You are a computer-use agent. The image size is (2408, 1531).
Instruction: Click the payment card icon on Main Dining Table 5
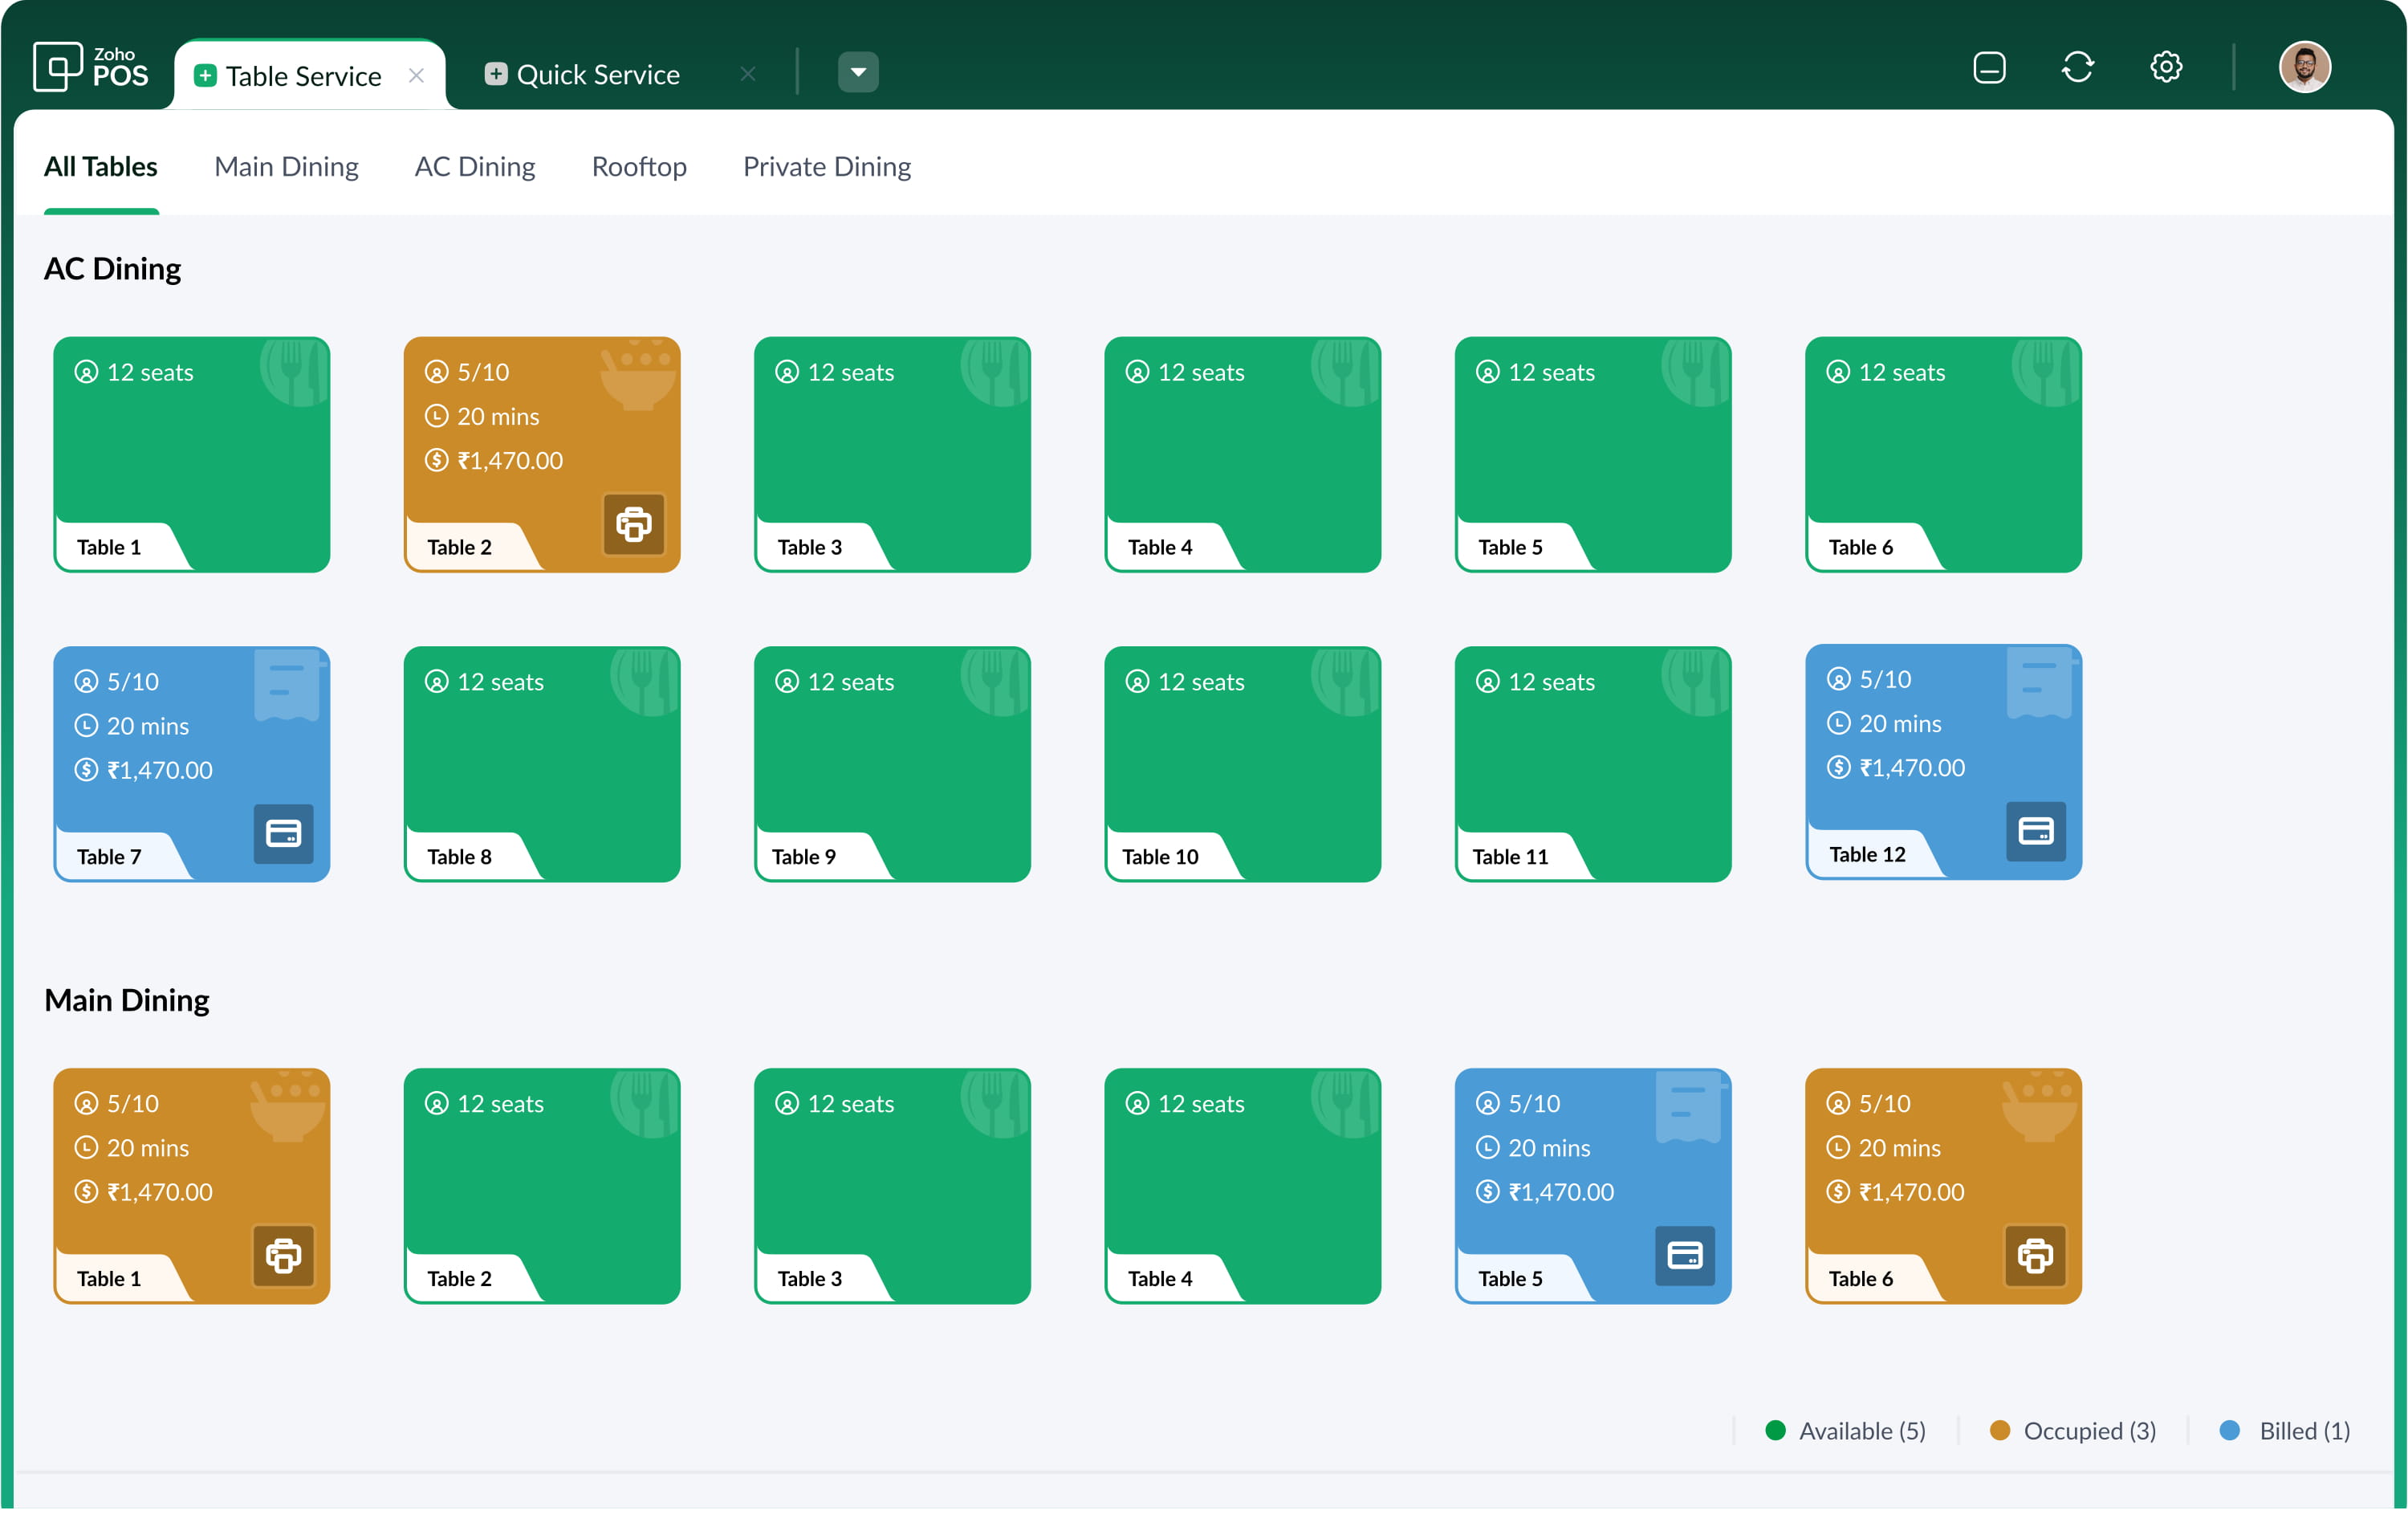coord(1685,1255)
